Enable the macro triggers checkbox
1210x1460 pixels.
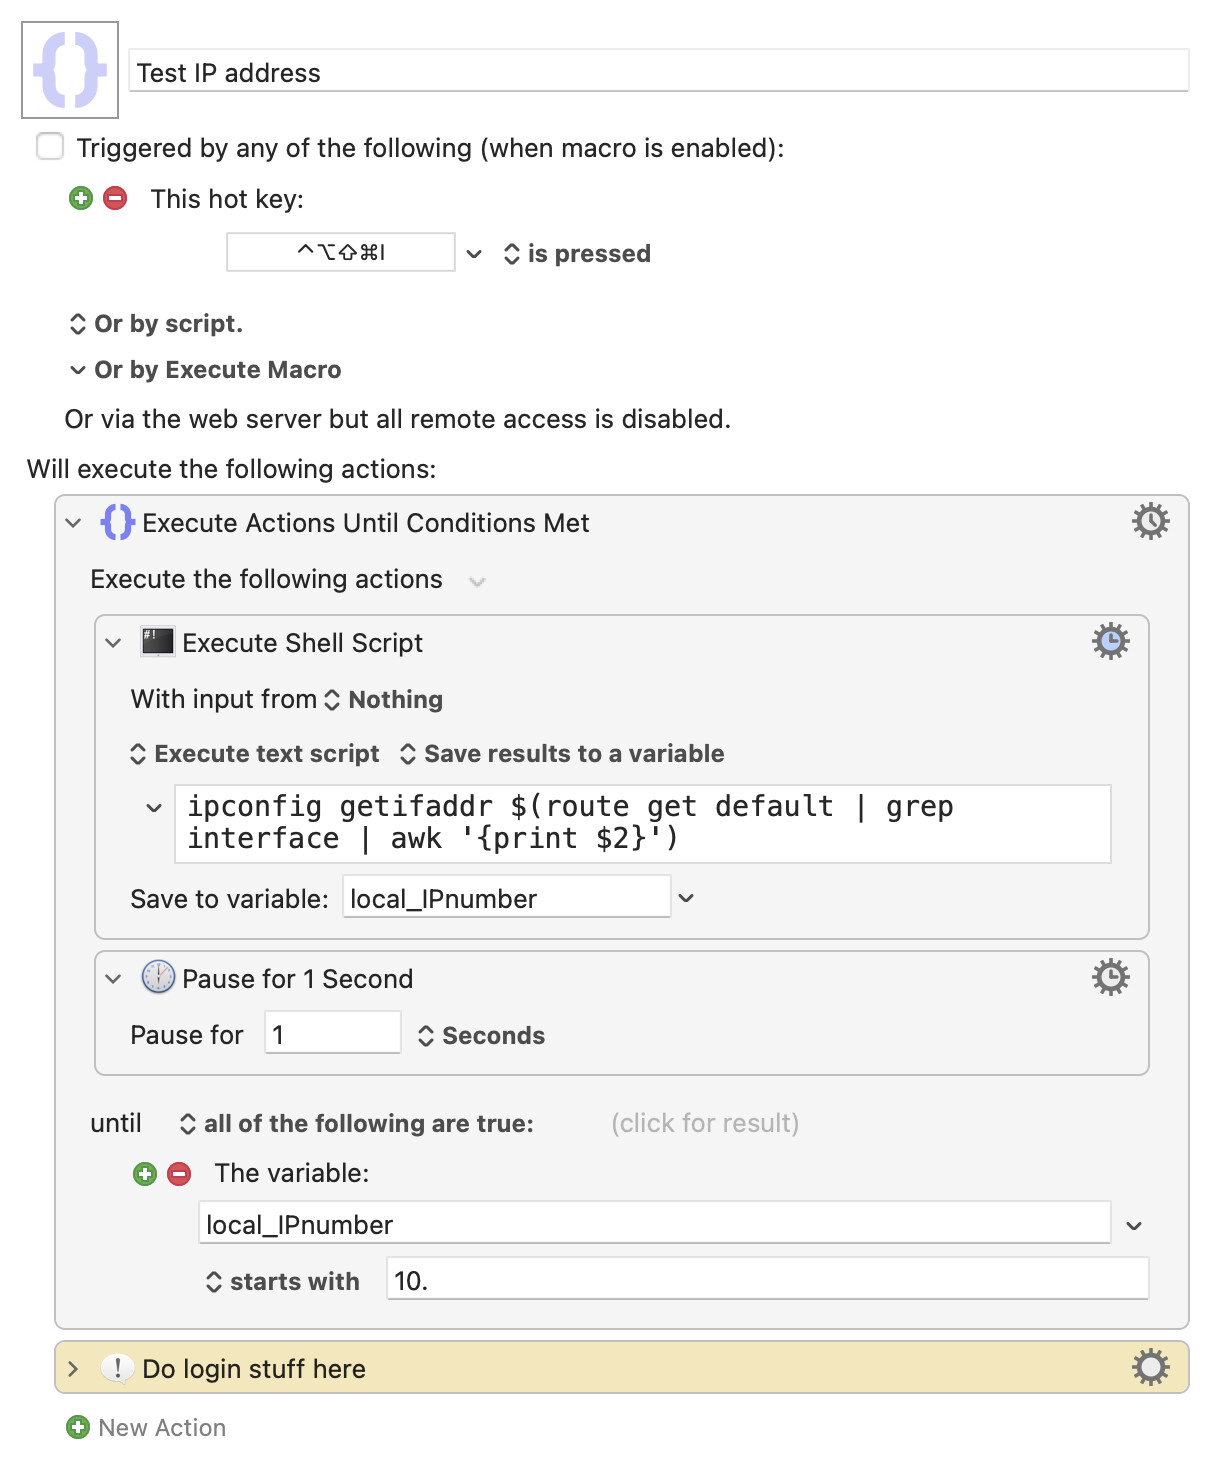click(50, 147)
